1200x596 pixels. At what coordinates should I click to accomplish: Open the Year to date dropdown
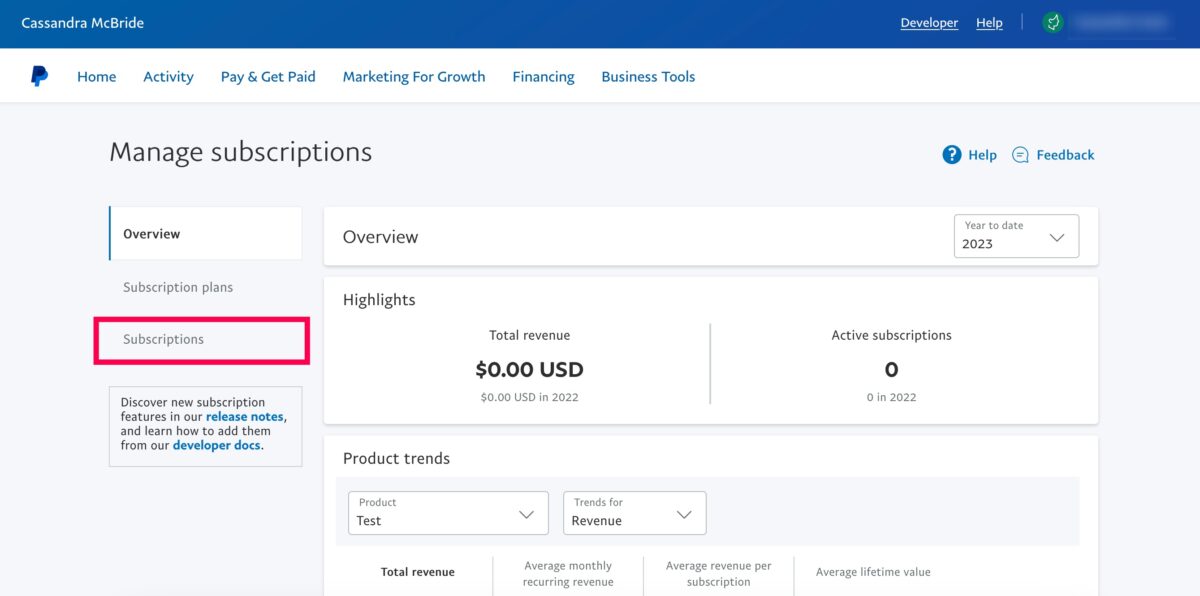[1016, 236]
